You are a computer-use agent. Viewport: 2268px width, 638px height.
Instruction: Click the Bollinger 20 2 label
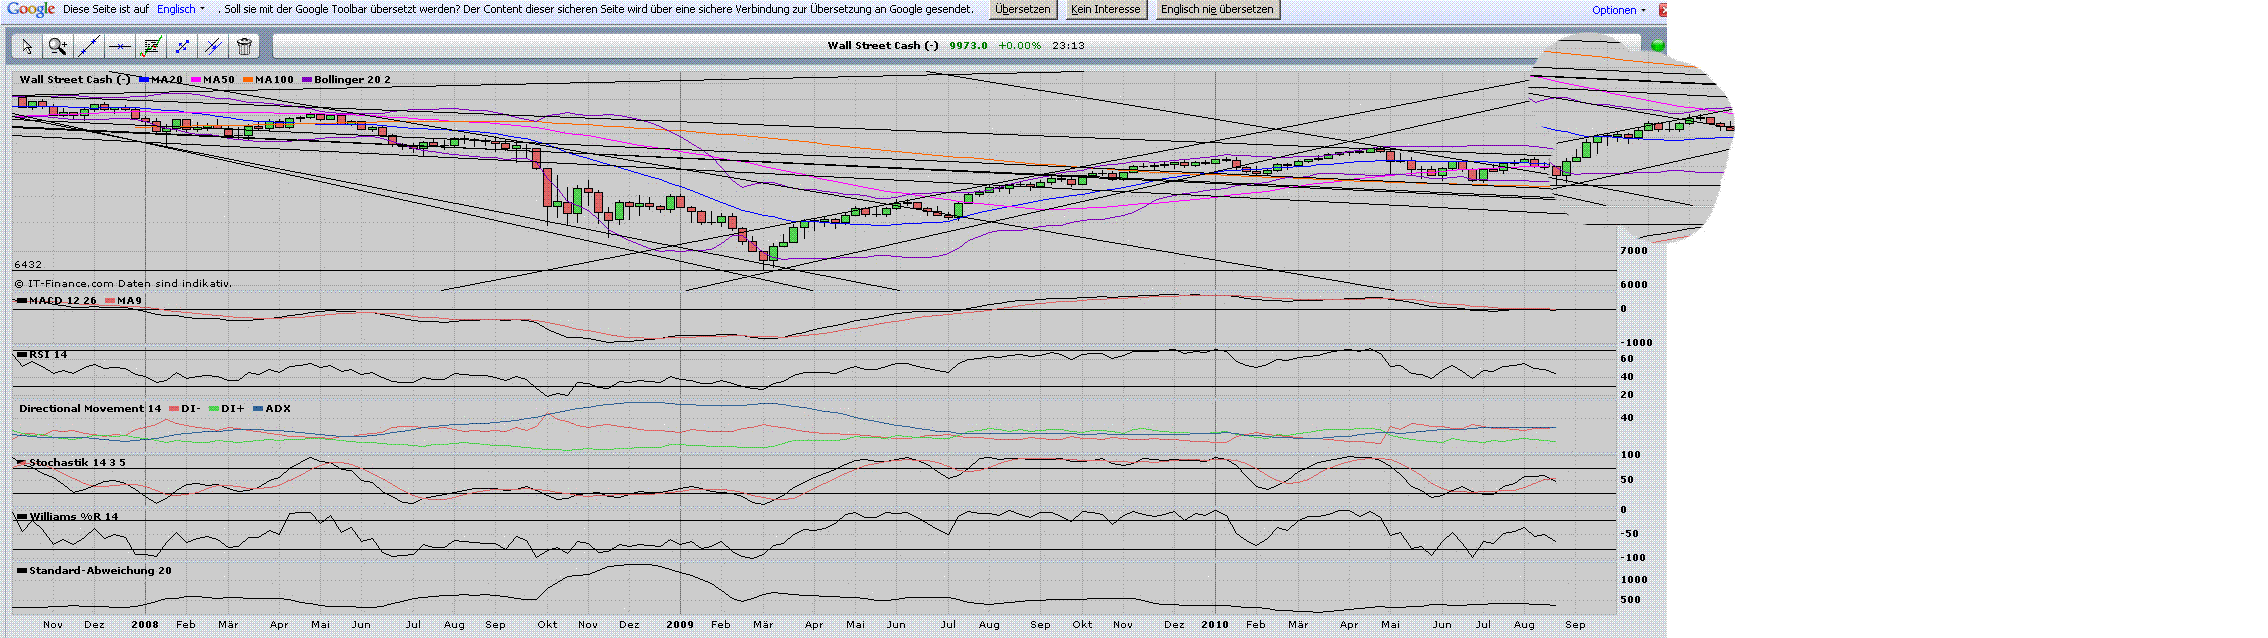click(x=353, y=80)
